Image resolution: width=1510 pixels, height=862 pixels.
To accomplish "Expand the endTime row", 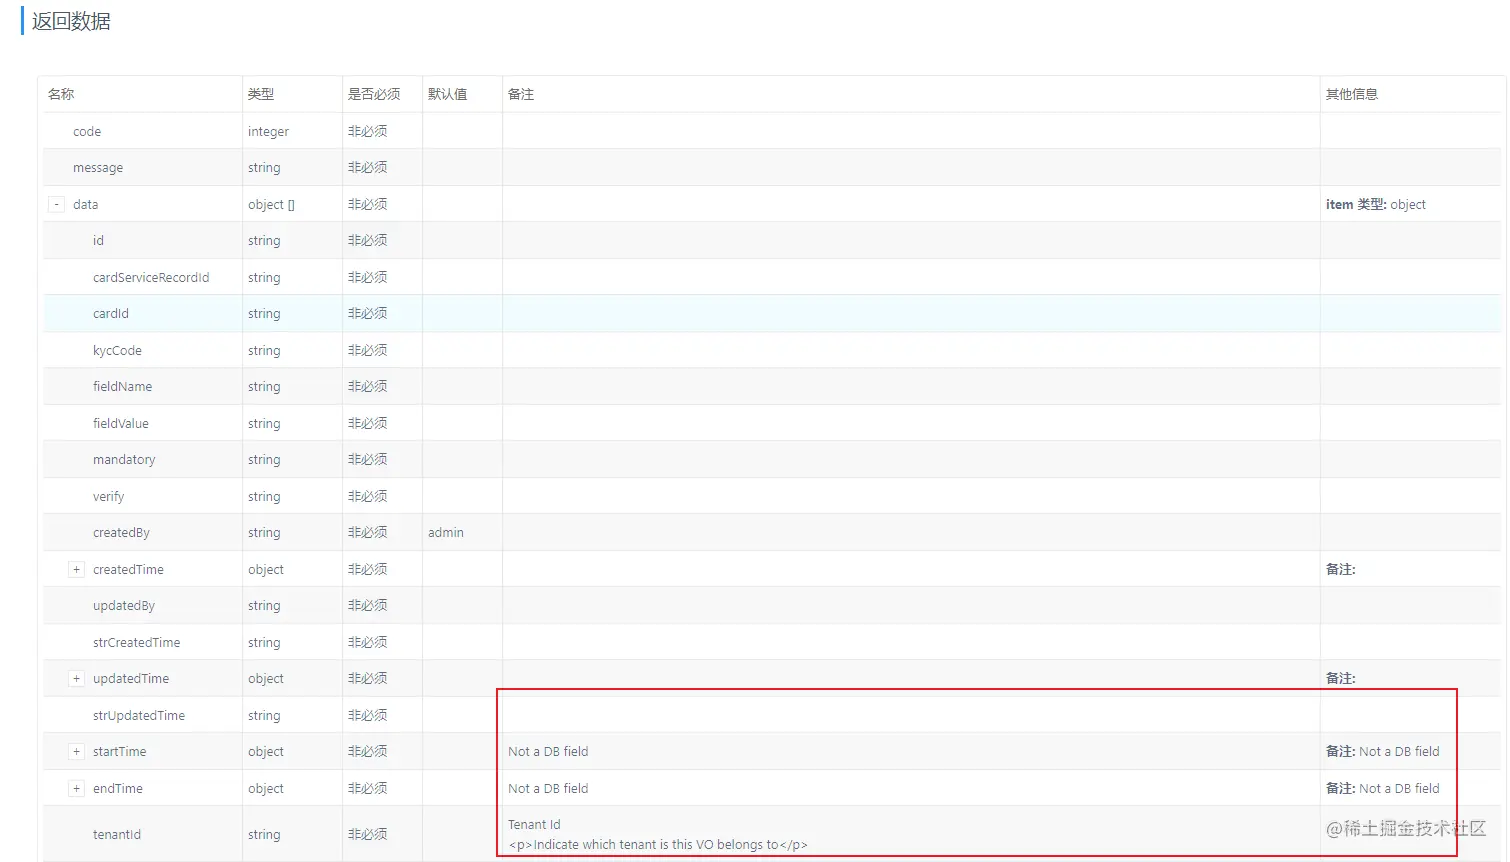I will 76,788.
